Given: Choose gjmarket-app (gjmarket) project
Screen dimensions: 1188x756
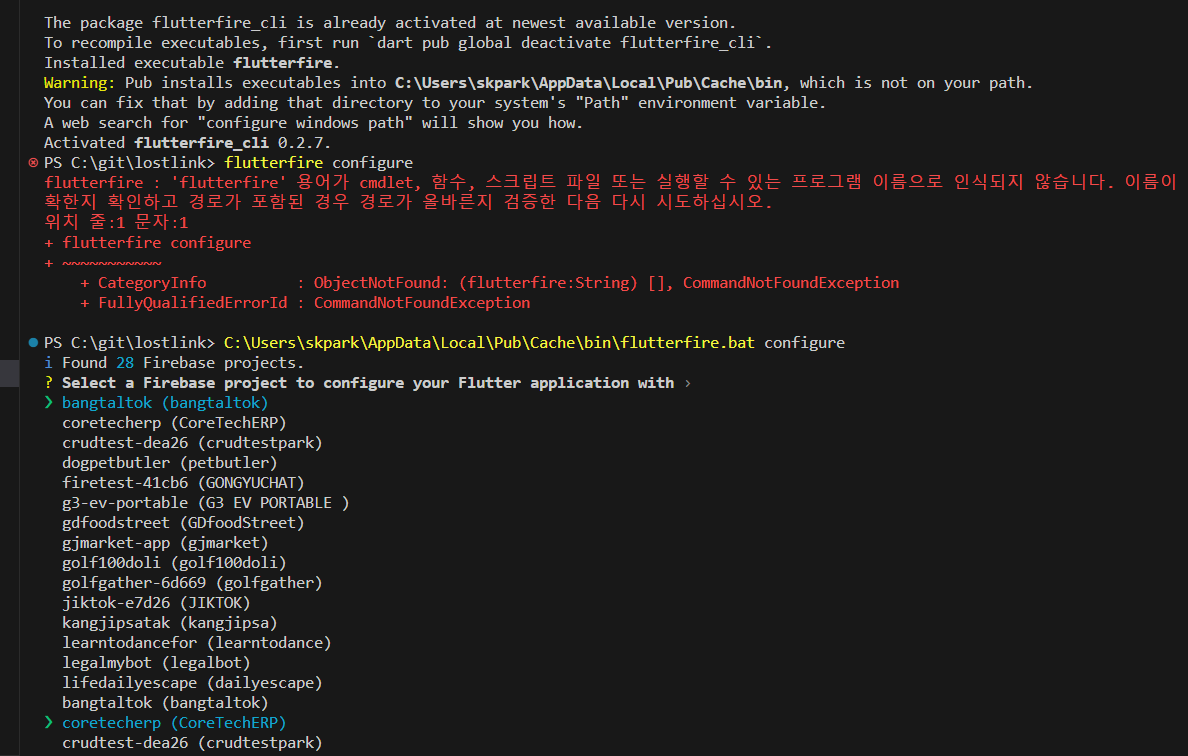Looking at the screenshot, I should [x=165, y=543].
